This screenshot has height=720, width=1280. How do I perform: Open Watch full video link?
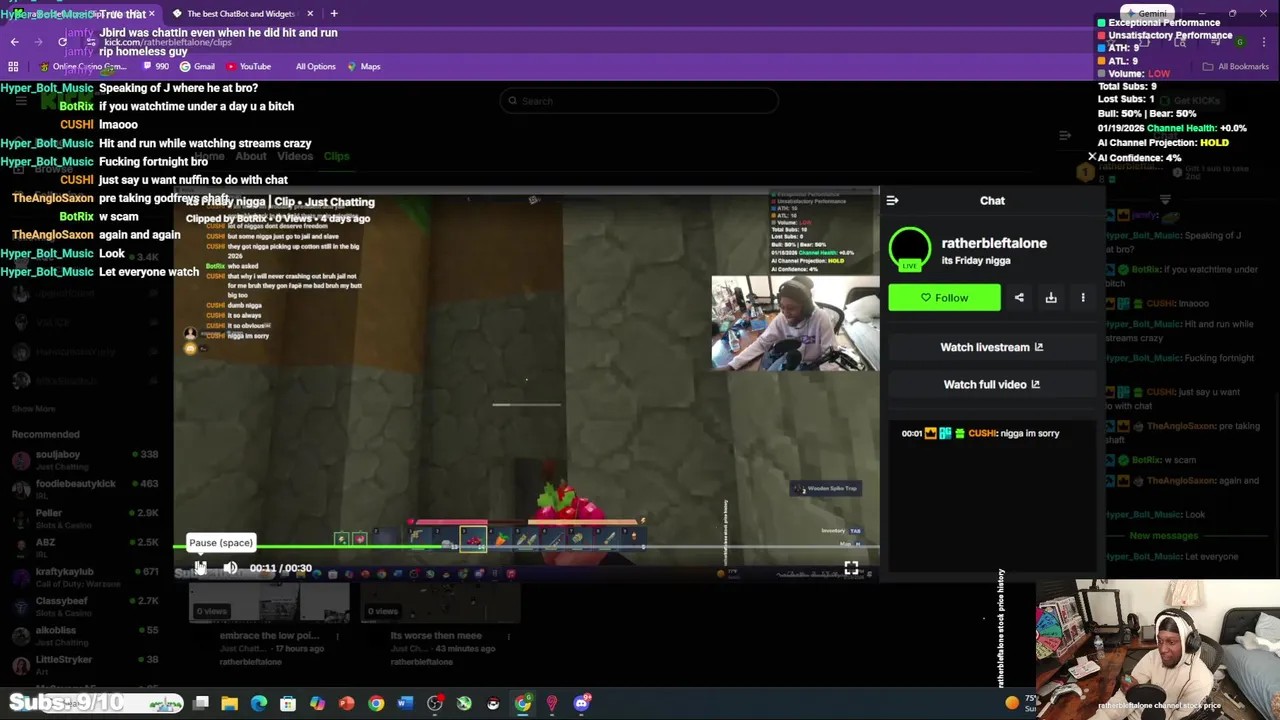coord(991,384)
